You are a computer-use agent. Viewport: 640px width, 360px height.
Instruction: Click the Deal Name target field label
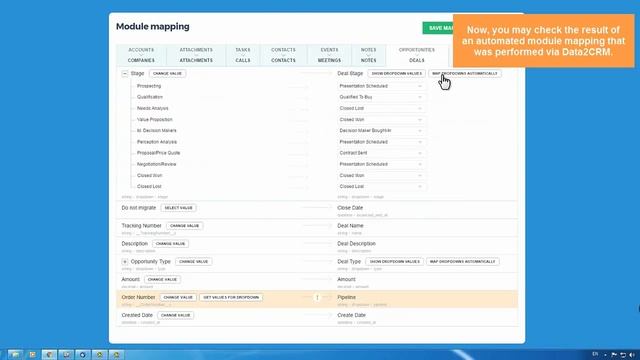coord(350,226)
